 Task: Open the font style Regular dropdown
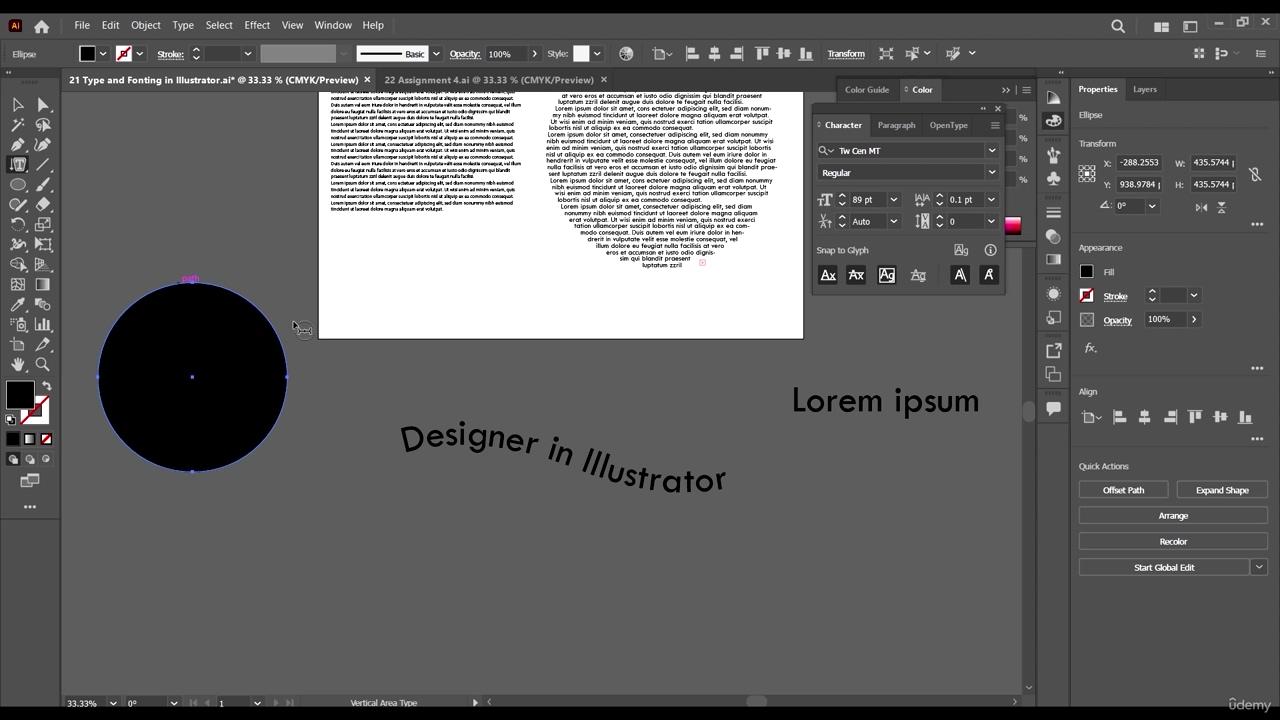pyautogui.click(x=992, y=173)
